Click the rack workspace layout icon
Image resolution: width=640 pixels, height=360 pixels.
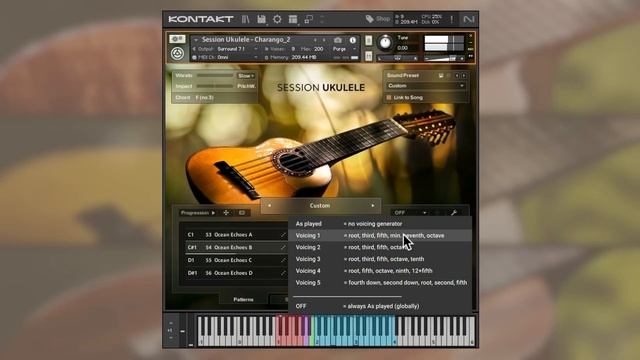(x=293, y=19)
